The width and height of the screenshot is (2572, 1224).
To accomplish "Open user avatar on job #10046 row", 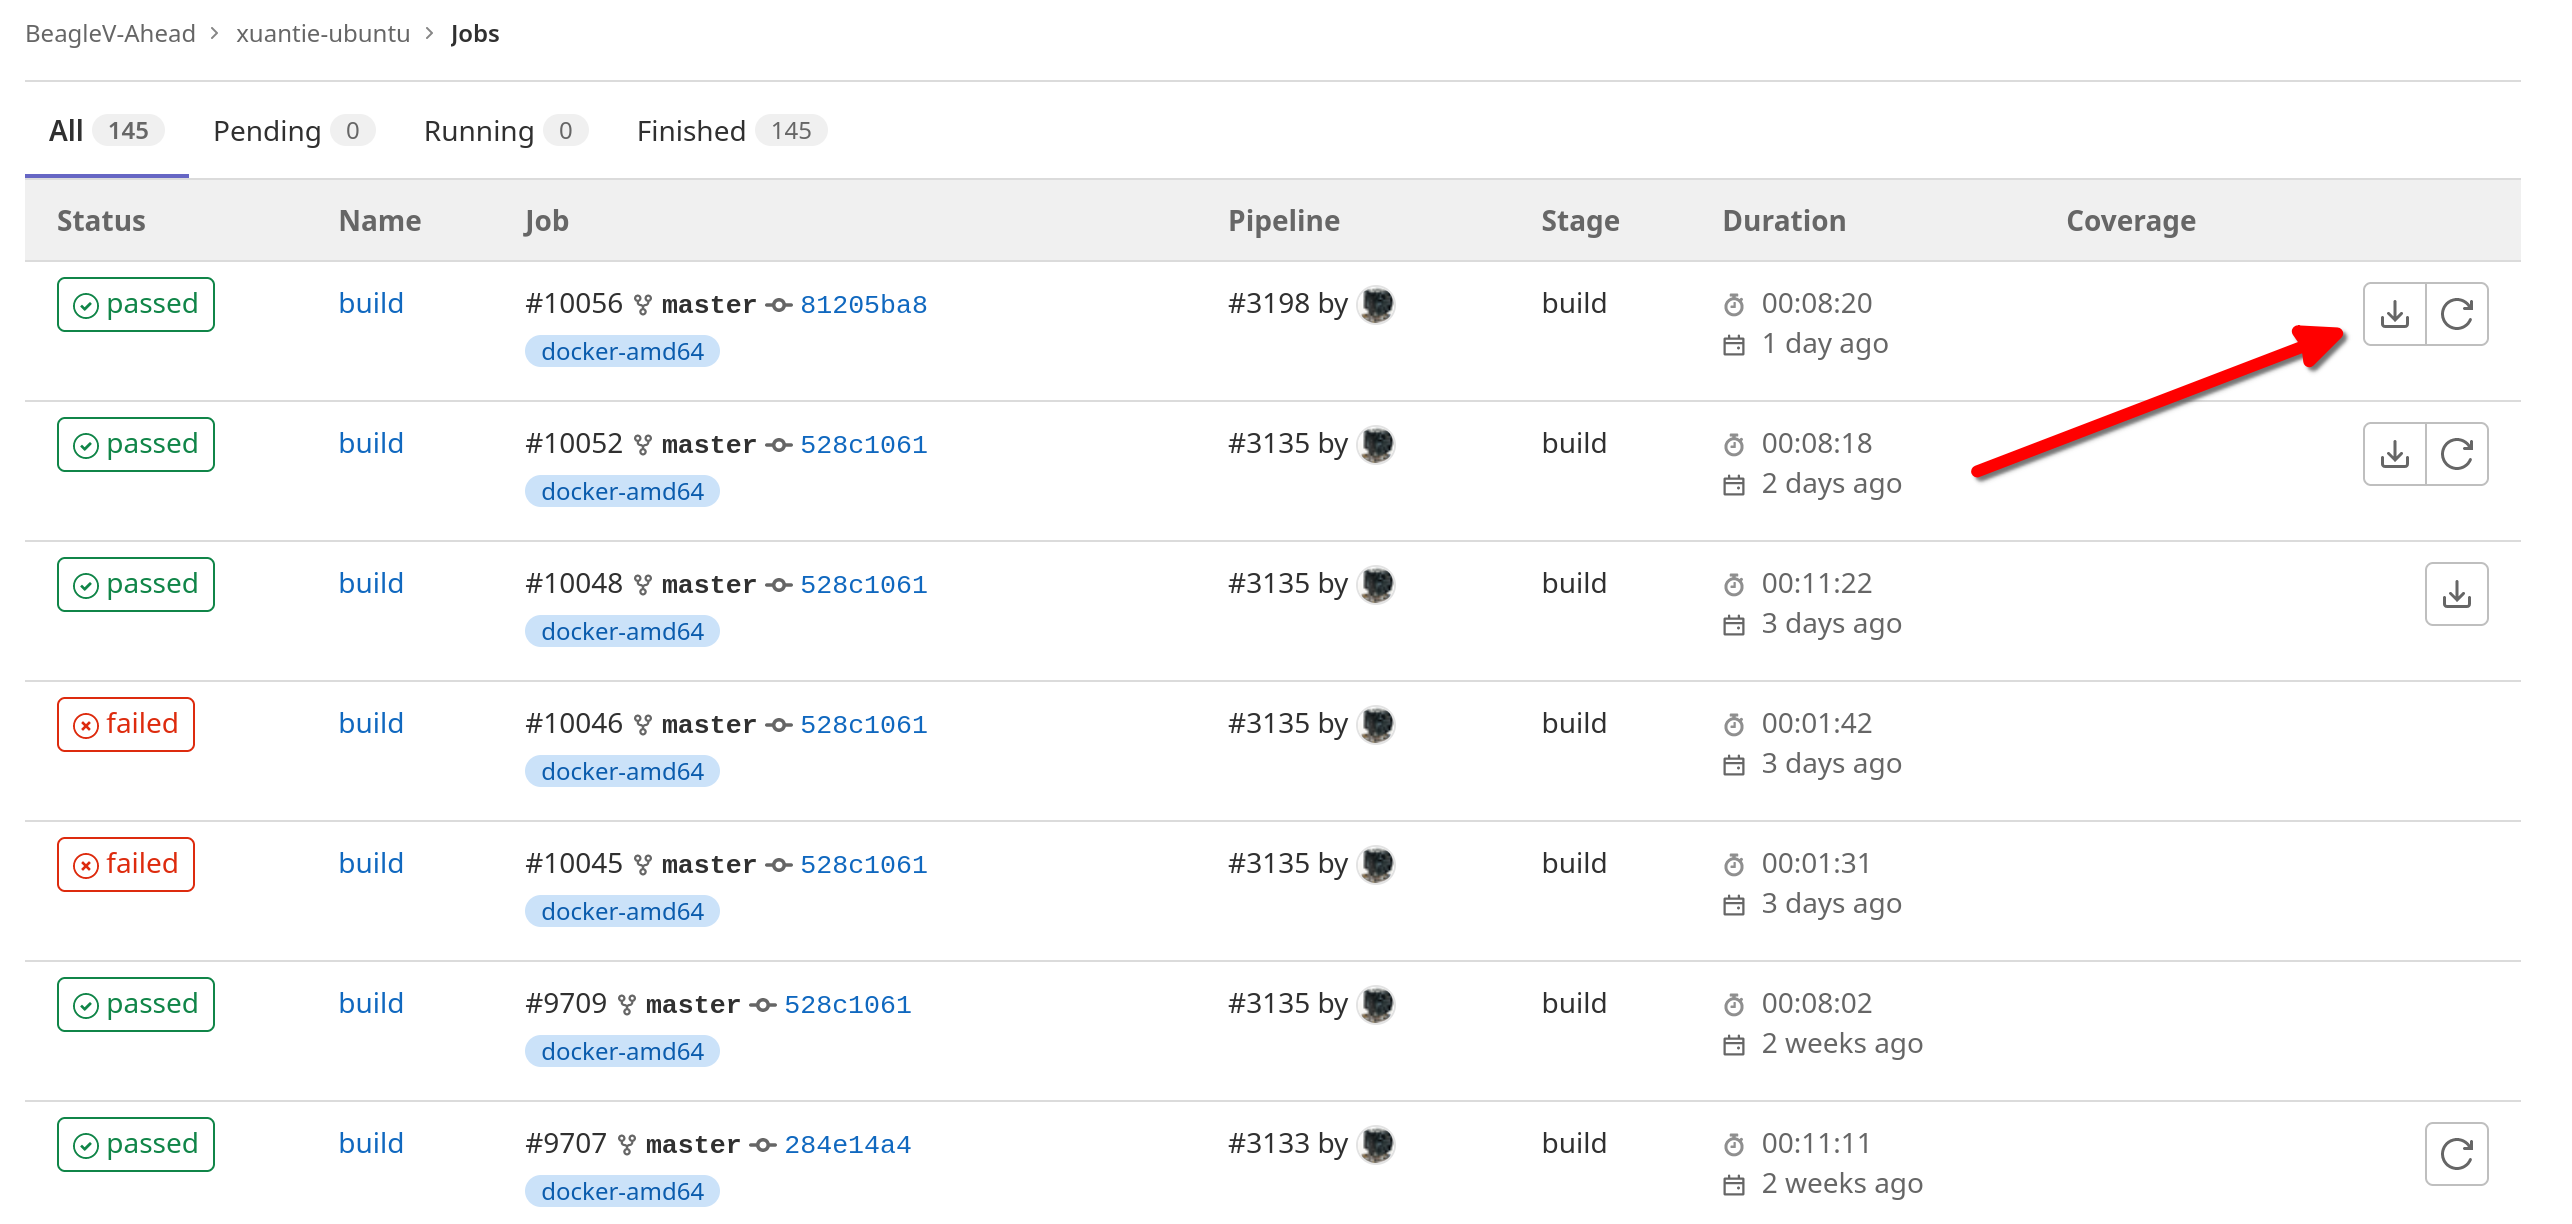I will coord(1376,724).
